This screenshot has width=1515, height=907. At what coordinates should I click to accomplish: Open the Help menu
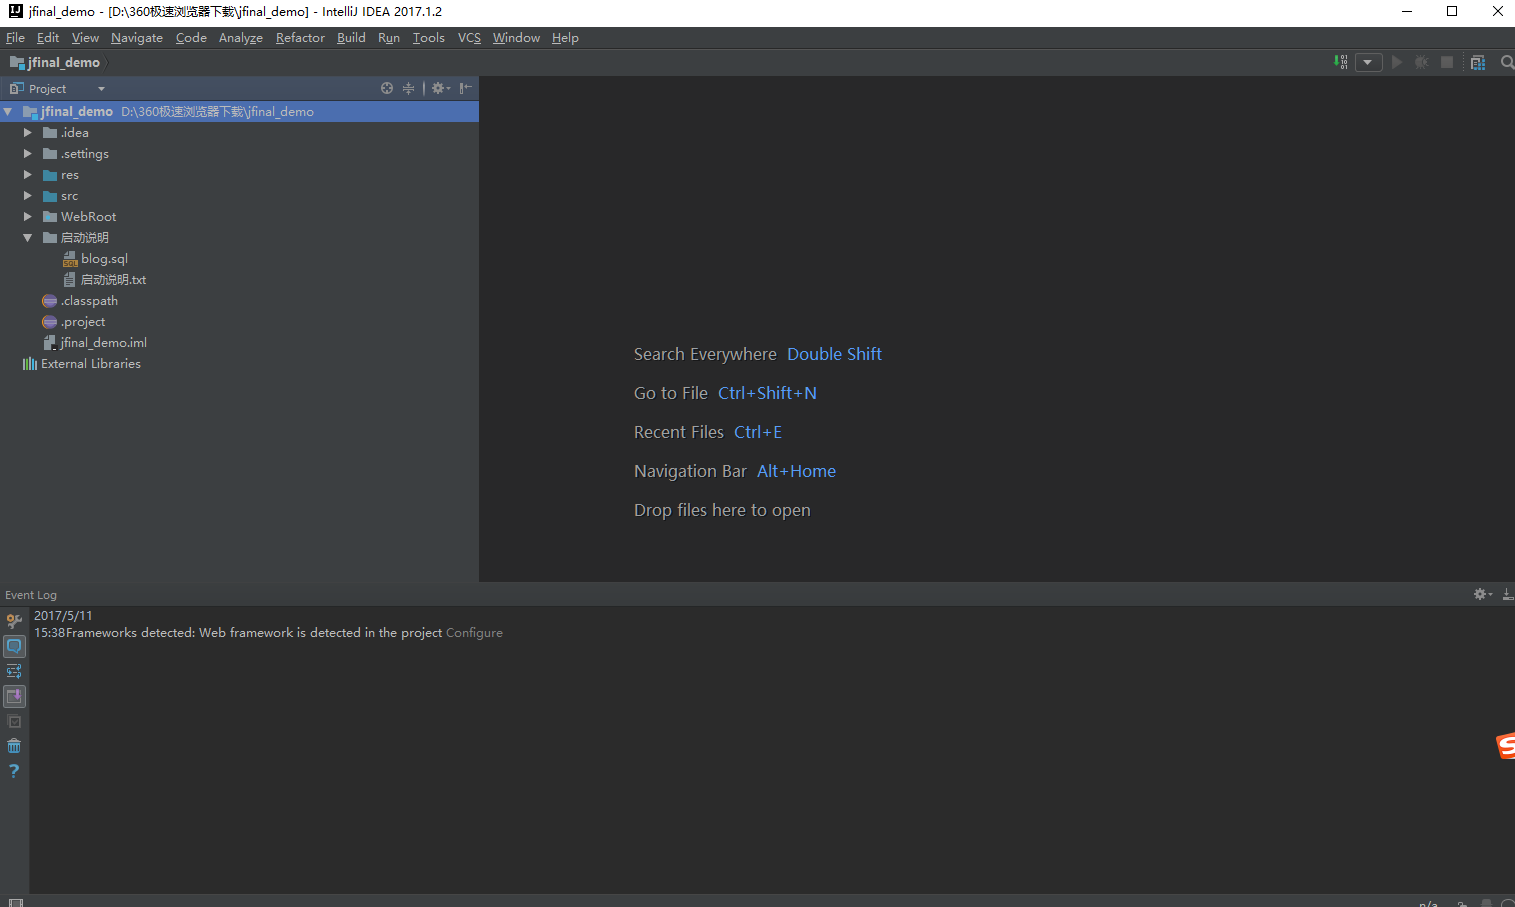point(565,38)
